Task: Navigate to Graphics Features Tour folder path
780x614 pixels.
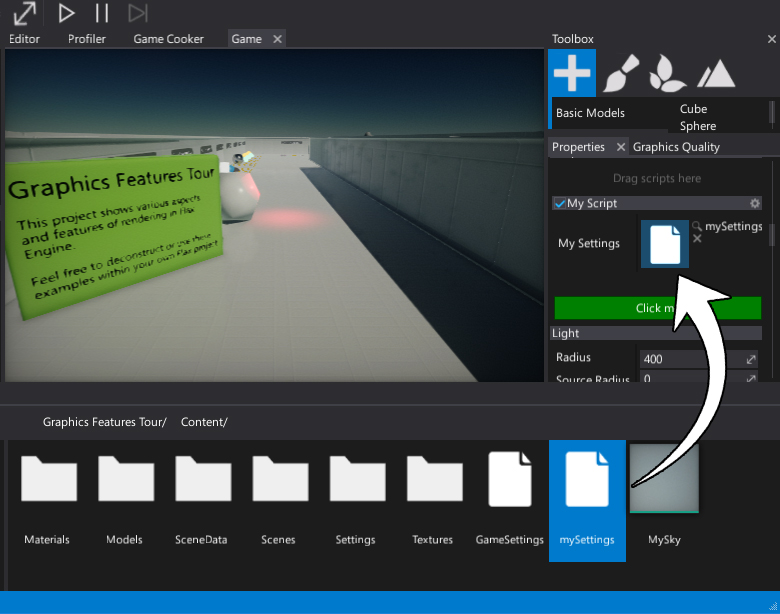Action: pyautogui.click(x=104, y=422)
